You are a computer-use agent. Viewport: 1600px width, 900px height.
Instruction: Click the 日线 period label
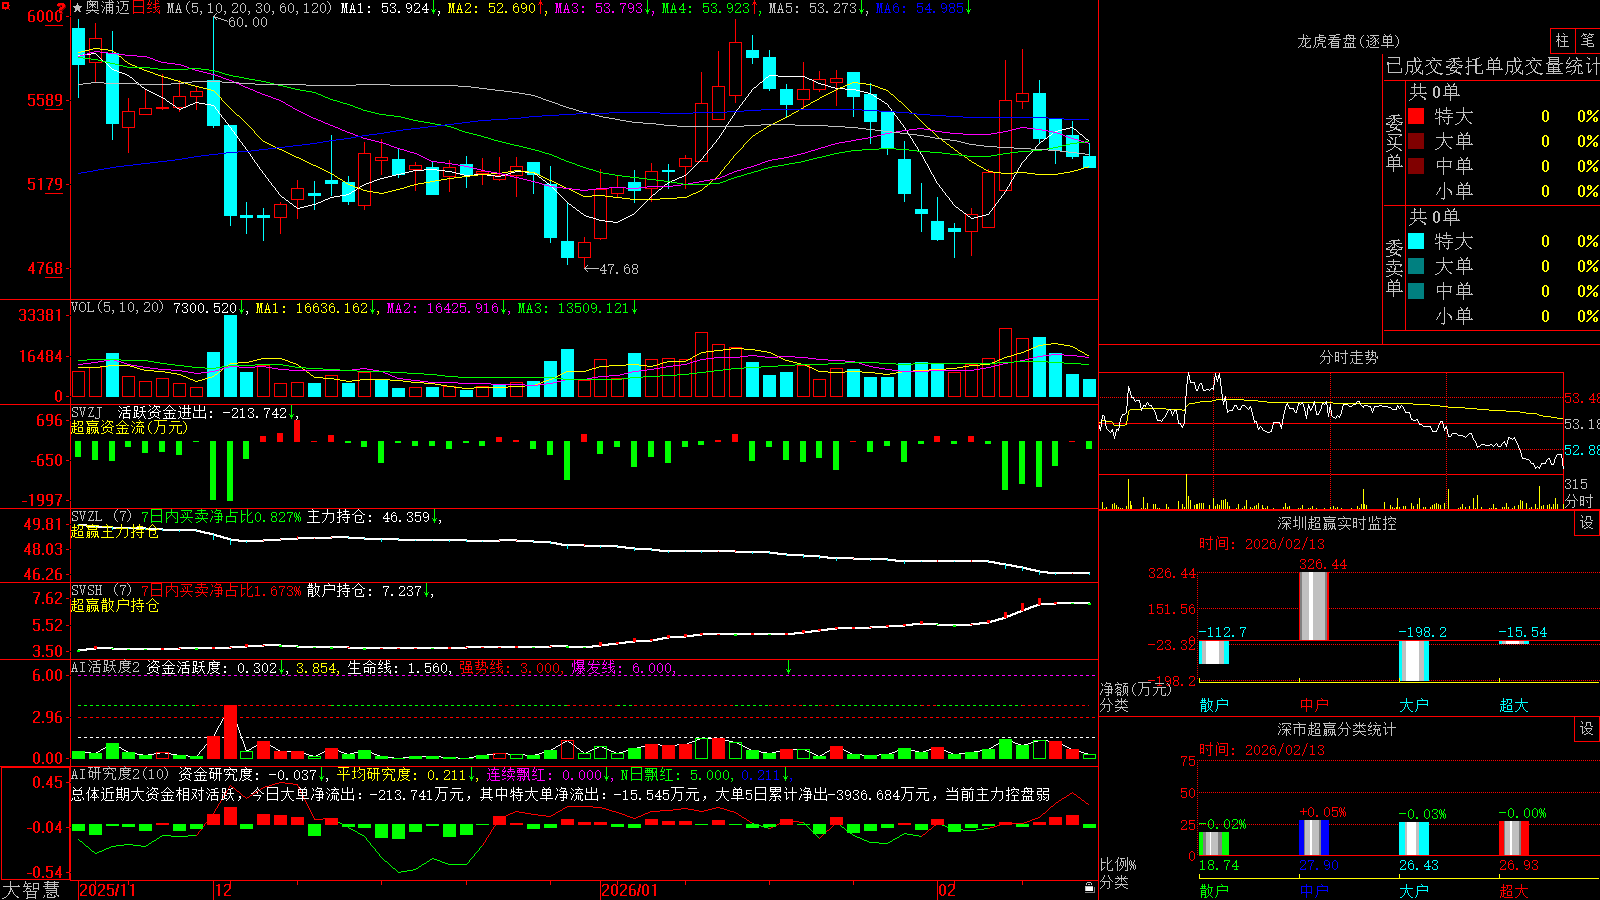[146, 8]
